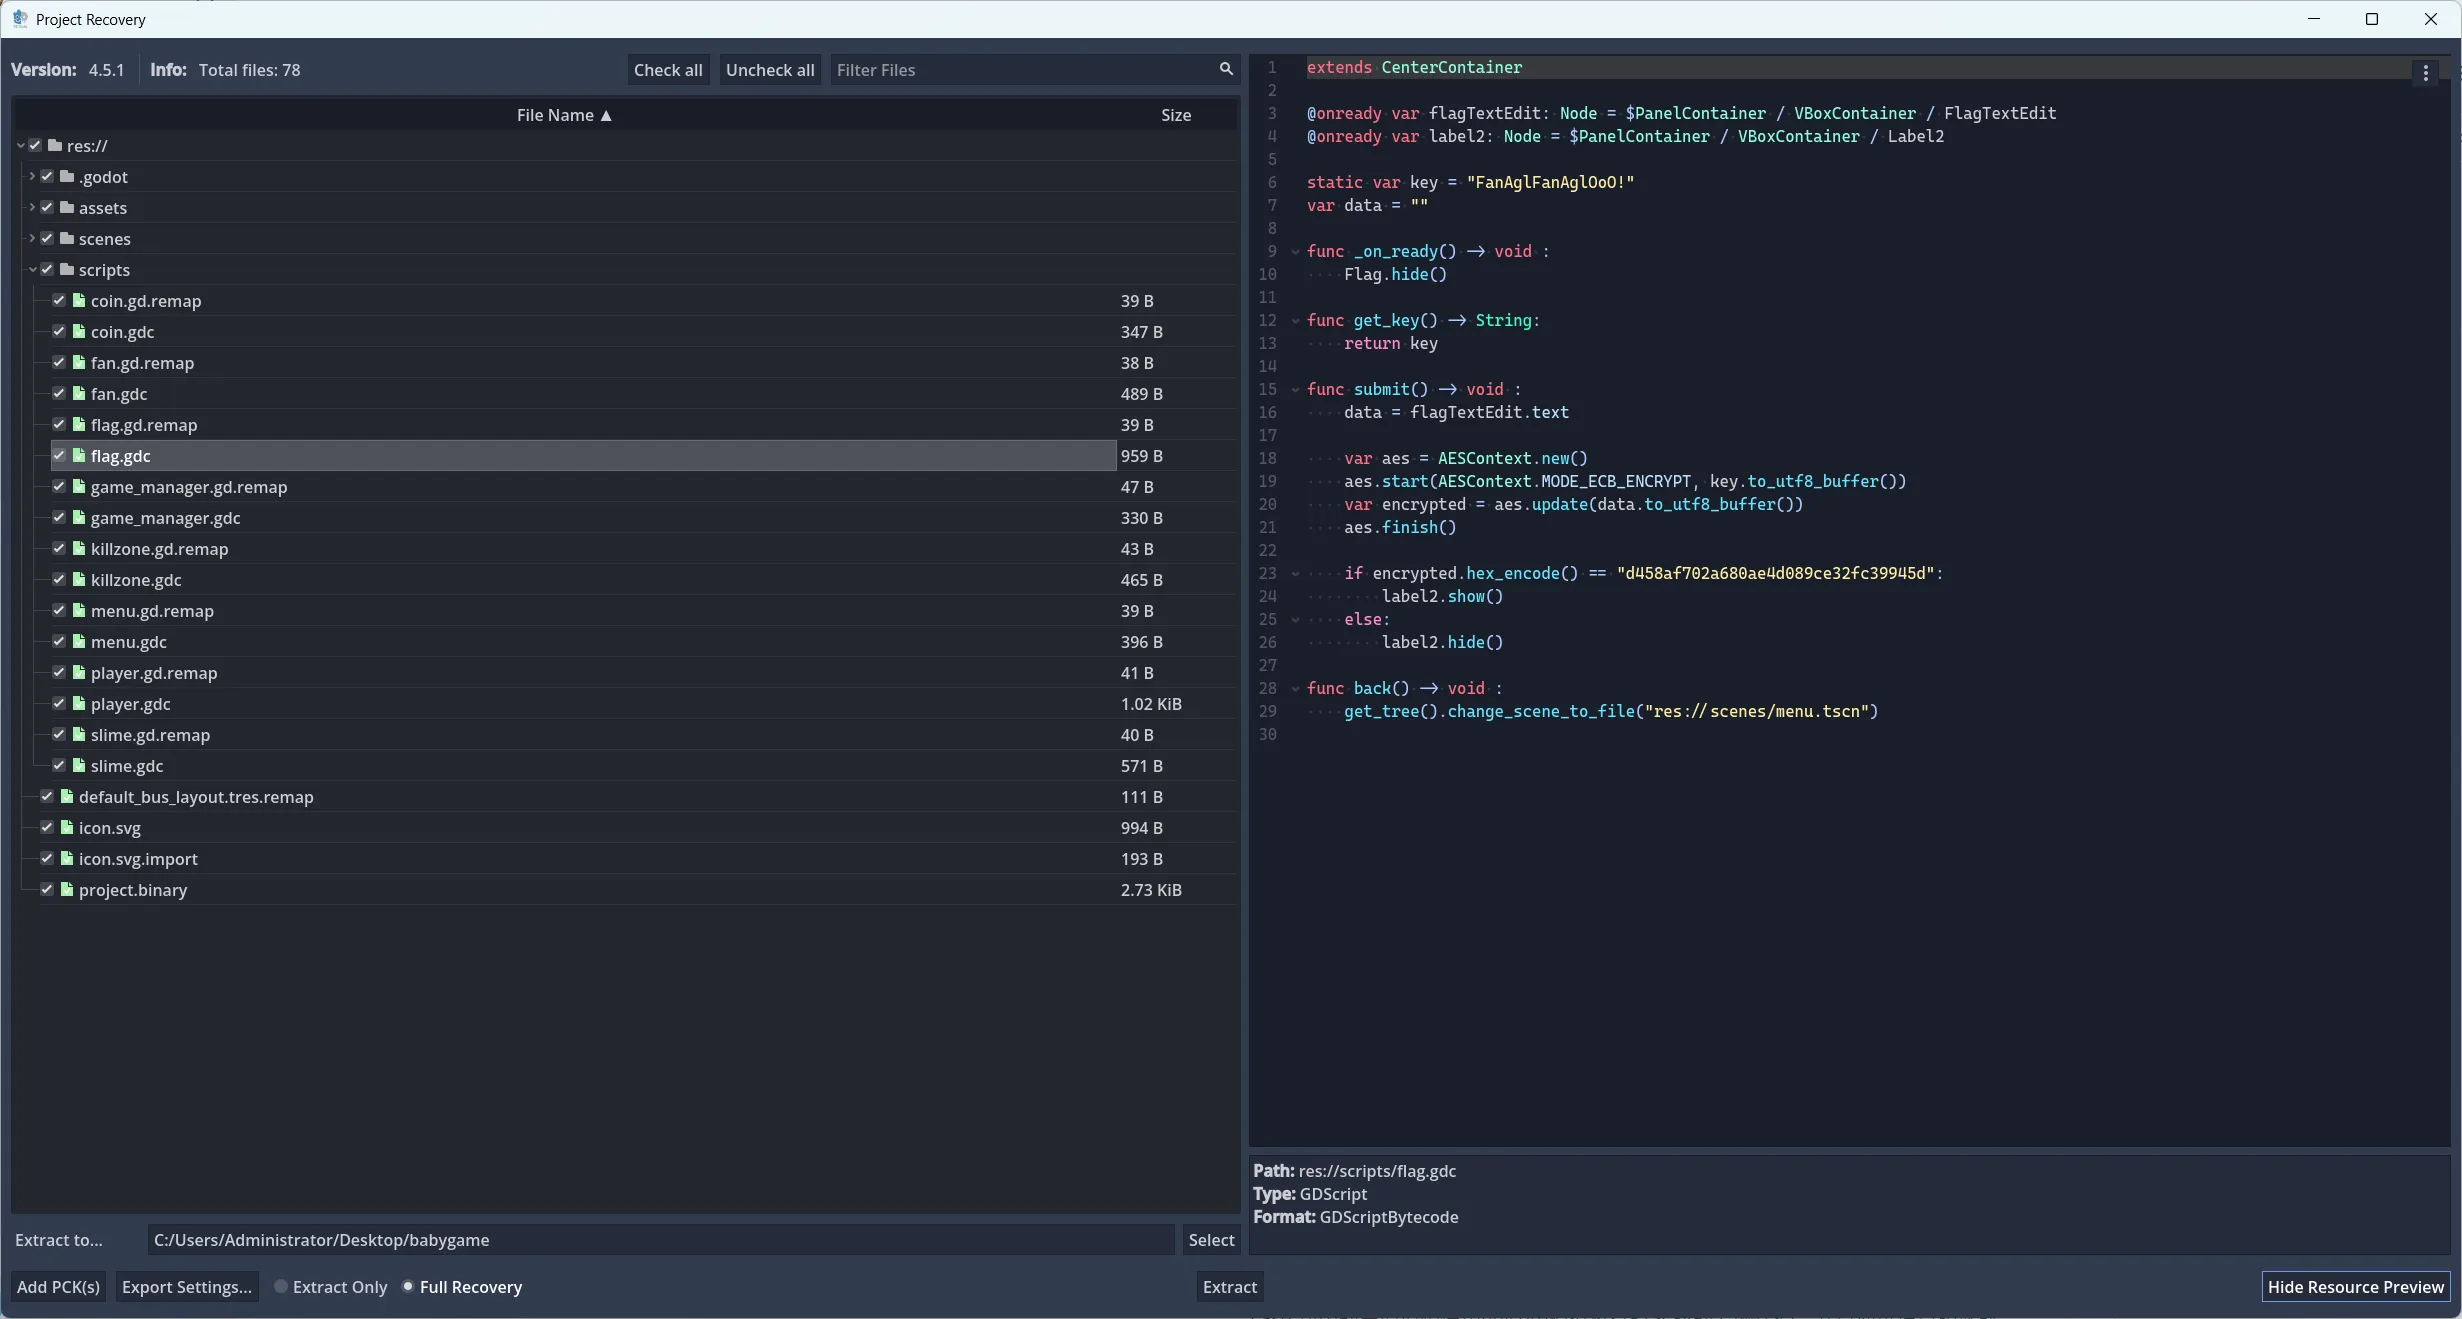Select the Full Recovery radio button

(408, 1287)
